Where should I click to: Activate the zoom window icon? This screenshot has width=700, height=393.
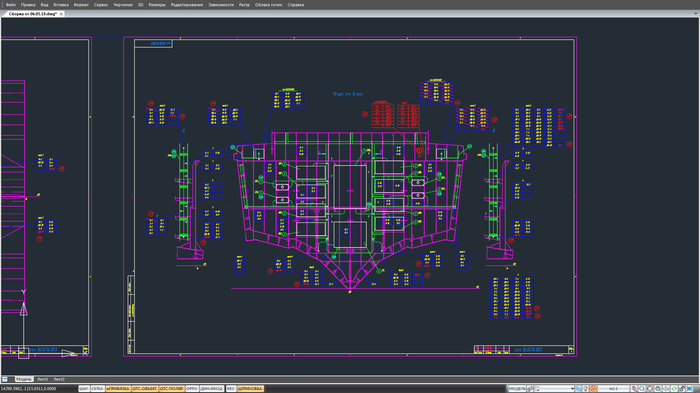tap(650, 389)
